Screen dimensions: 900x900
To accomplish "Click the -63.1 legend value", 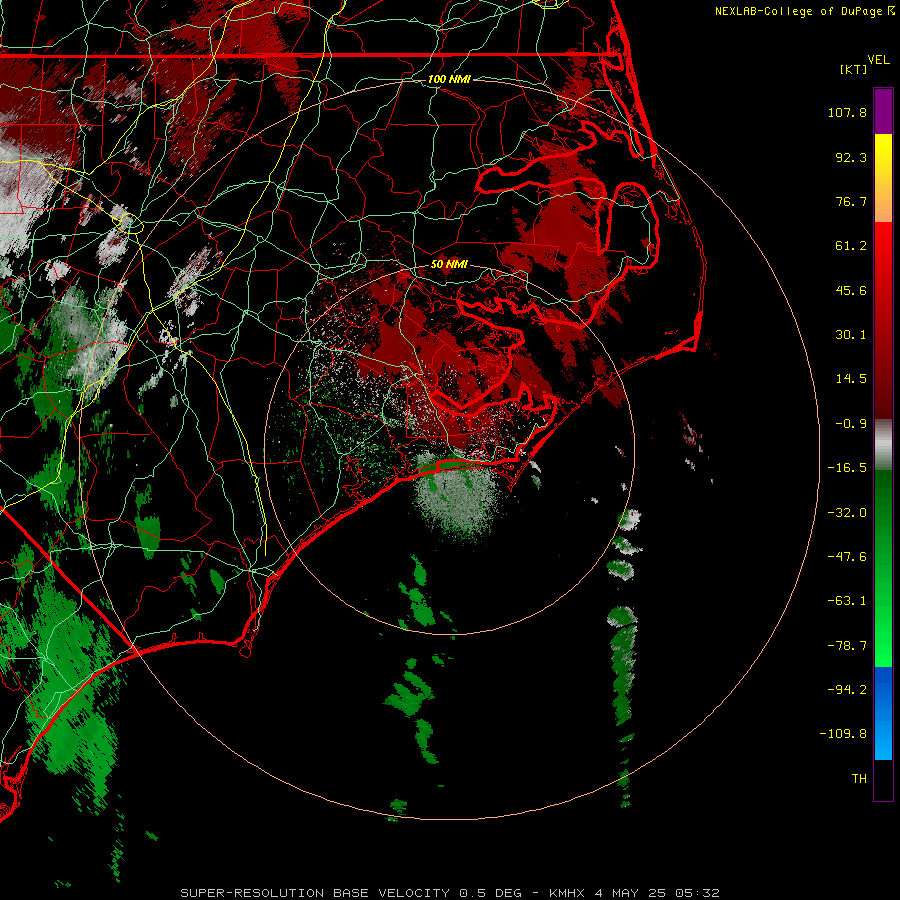I will click(x=847, y=601).
